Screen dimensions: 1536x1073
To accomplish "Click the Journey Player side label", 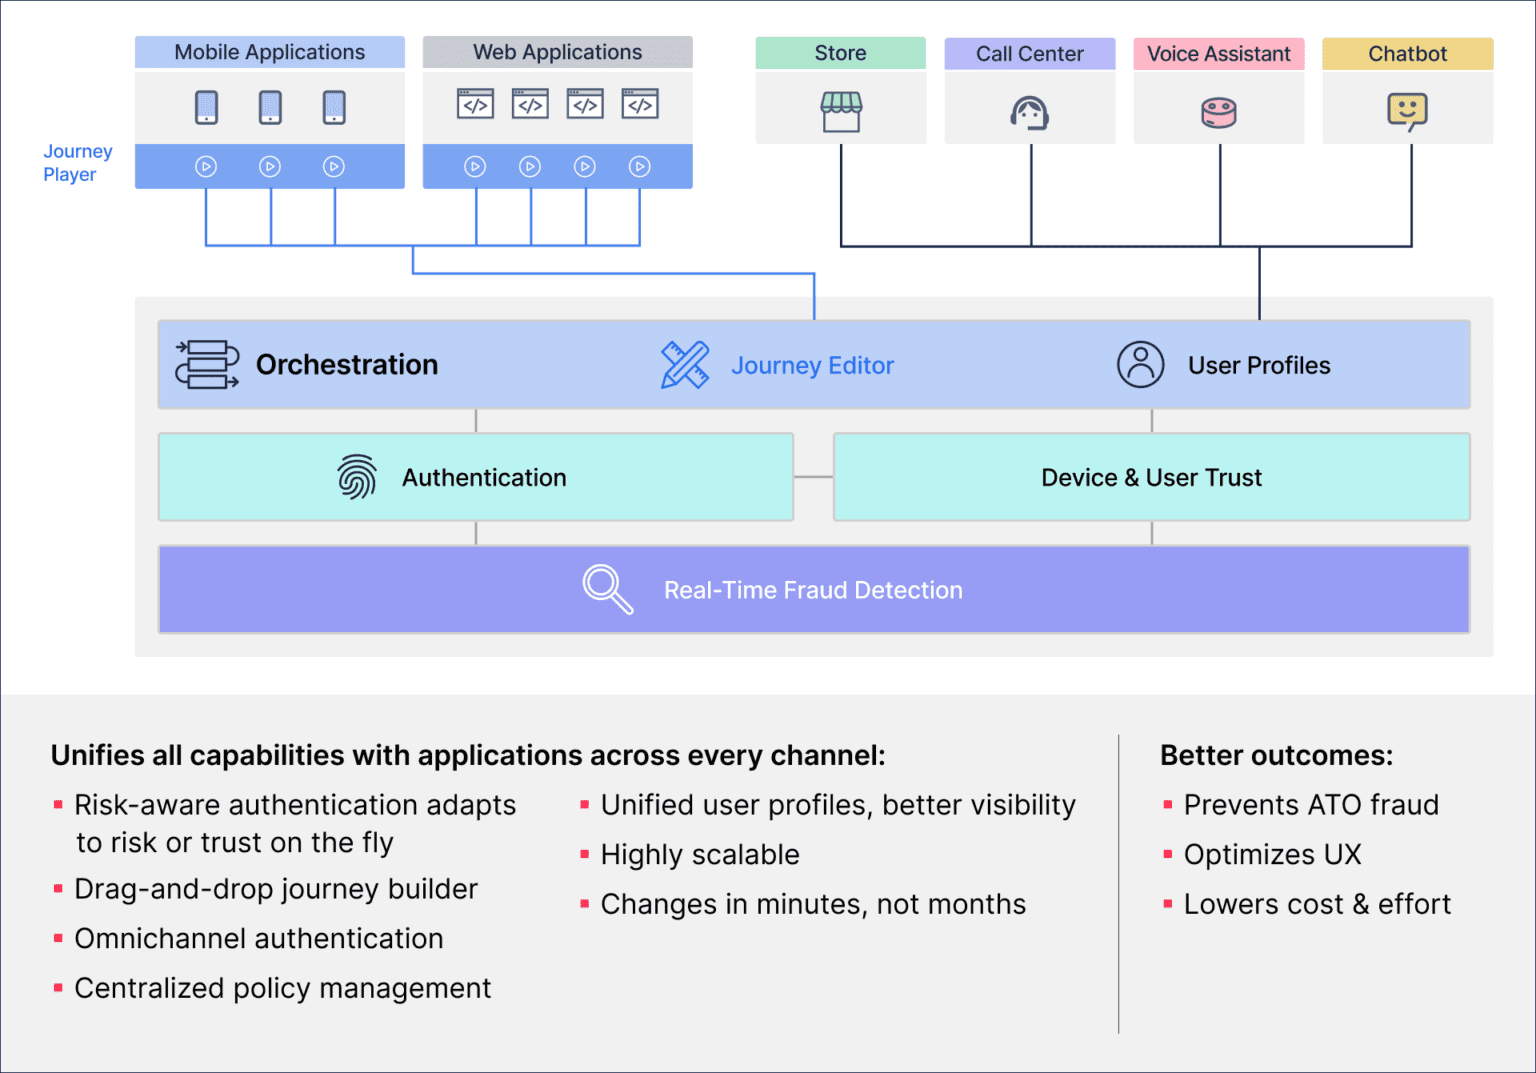I will (77, 163).
